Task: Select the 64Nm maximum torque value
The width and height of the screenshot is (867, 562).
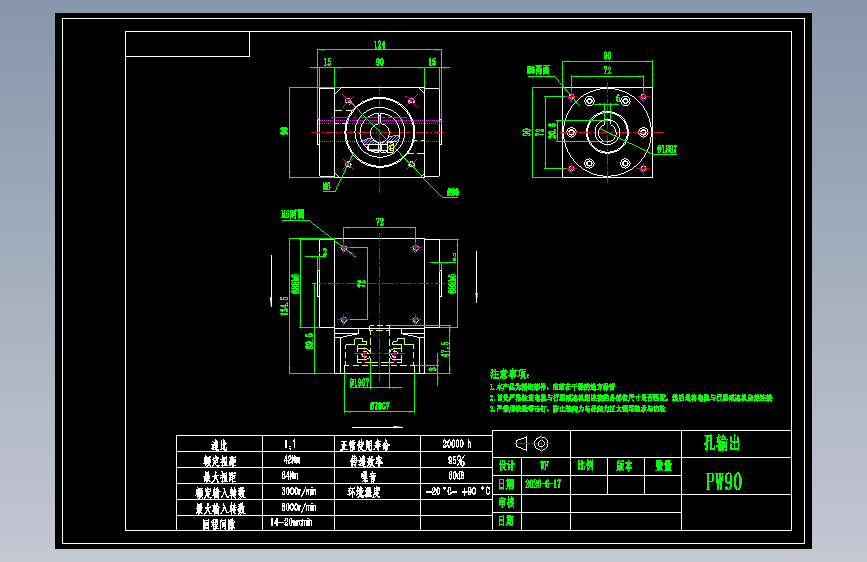Action: tap(290, 475)
